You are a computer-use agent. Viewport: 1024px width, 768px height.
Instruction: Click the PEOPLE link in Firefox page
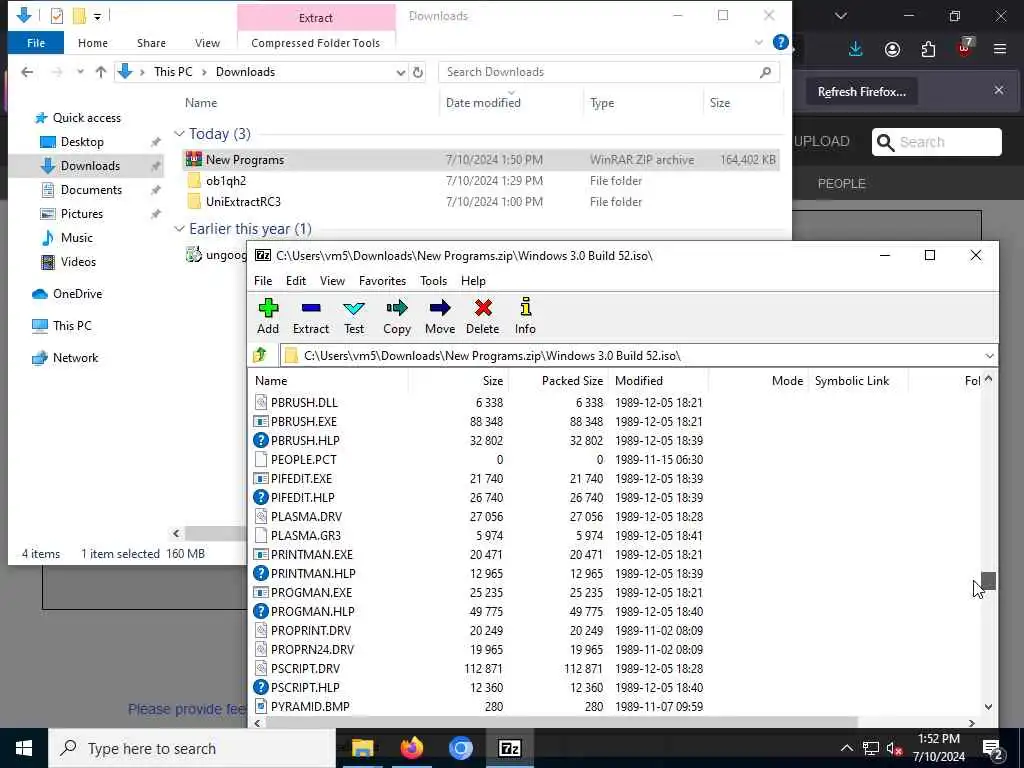[x=841, y=184]
